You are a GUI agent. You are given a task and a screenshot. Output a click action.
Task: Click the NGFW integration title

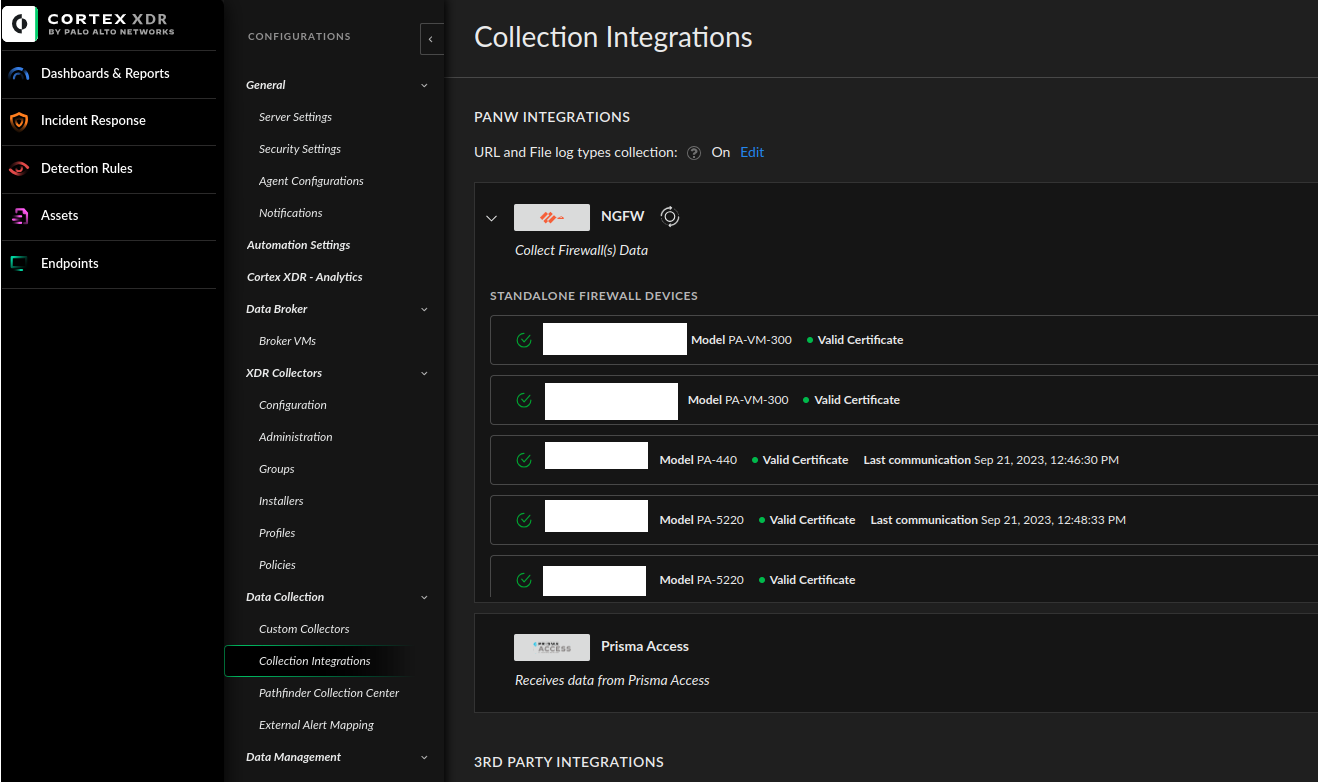623,216
